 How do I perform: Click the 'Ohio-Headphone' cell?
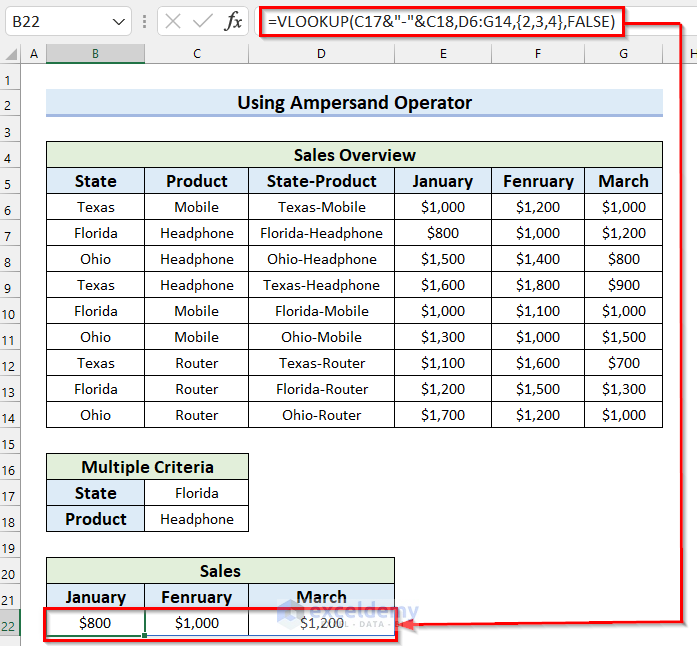(321, 259)
